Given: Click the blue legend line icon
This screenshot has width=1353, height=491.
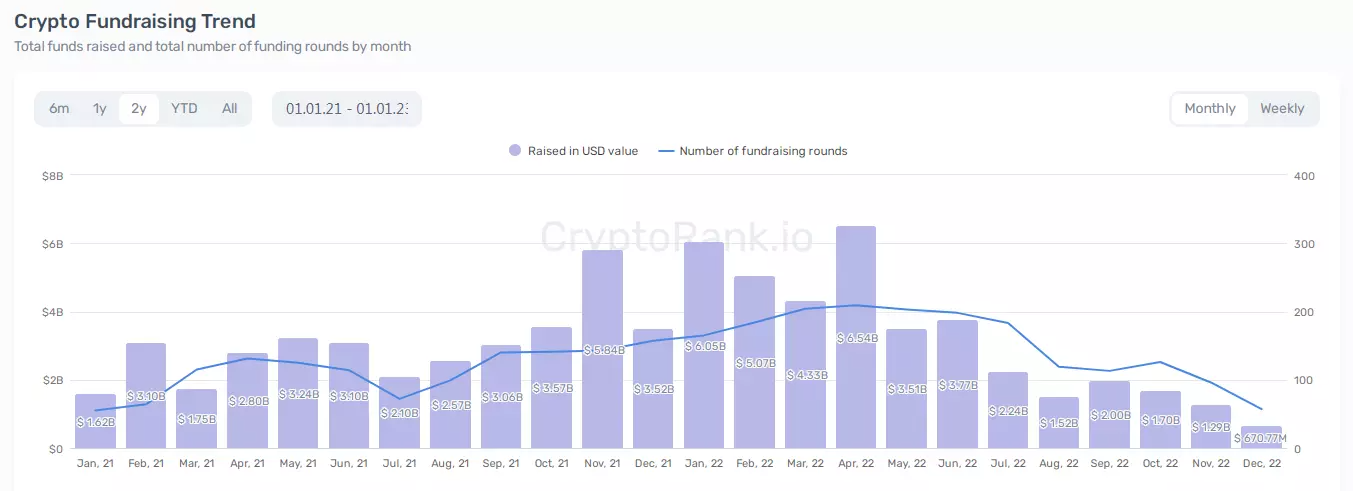Looking at the screenshot, I should [x=667, y=151].
